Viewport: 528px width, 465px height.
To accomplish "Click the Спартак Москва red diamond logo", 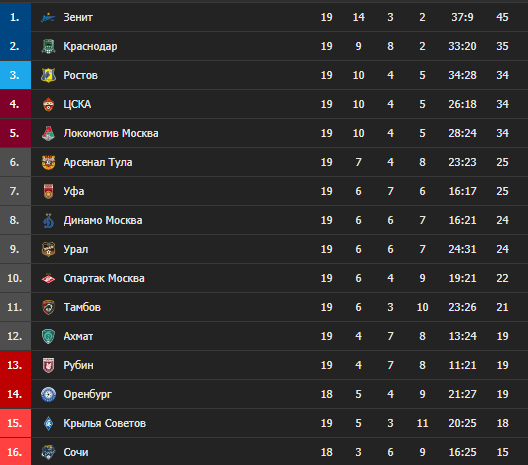I will (48, 278).
